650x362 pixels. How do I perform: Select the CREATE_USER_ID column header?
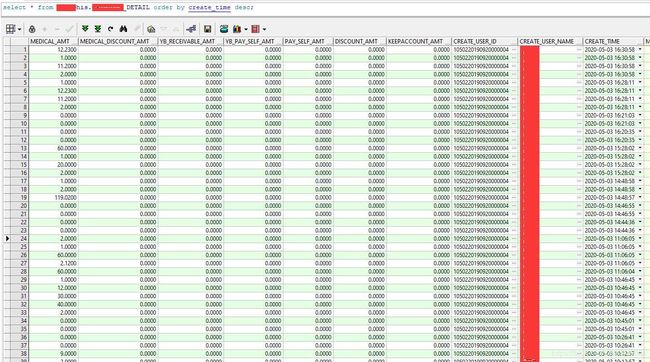(x=485, y=41)
